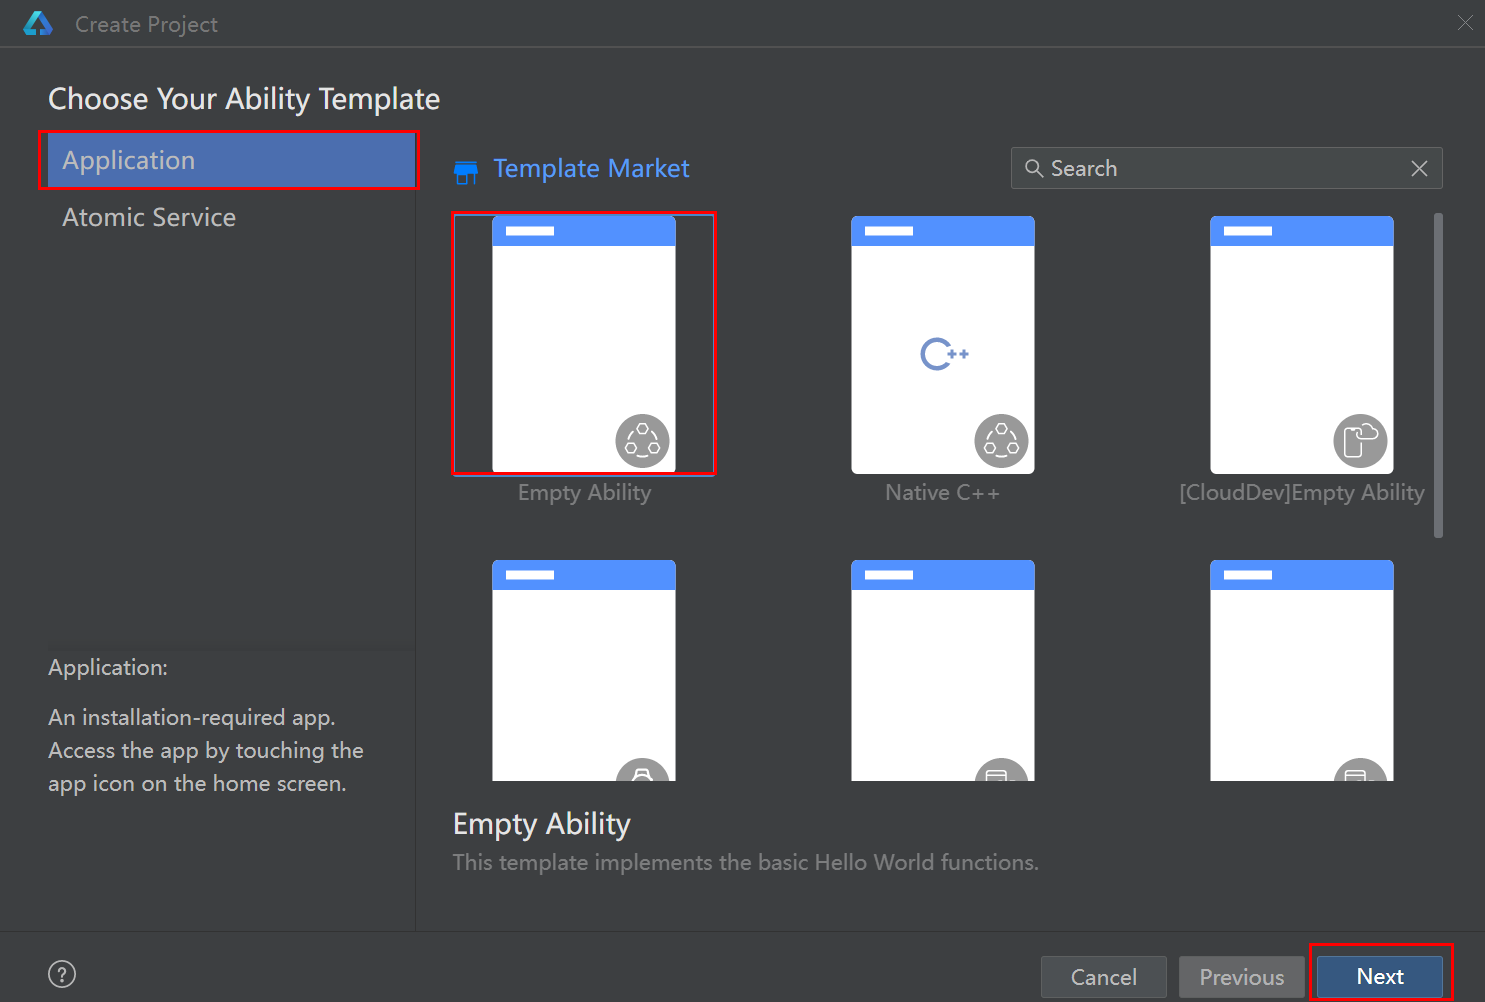This screenshot has width=1485, height=1002.
Task: Click the template list vertical scrollbar
Action: click(x=1438, y=375)
